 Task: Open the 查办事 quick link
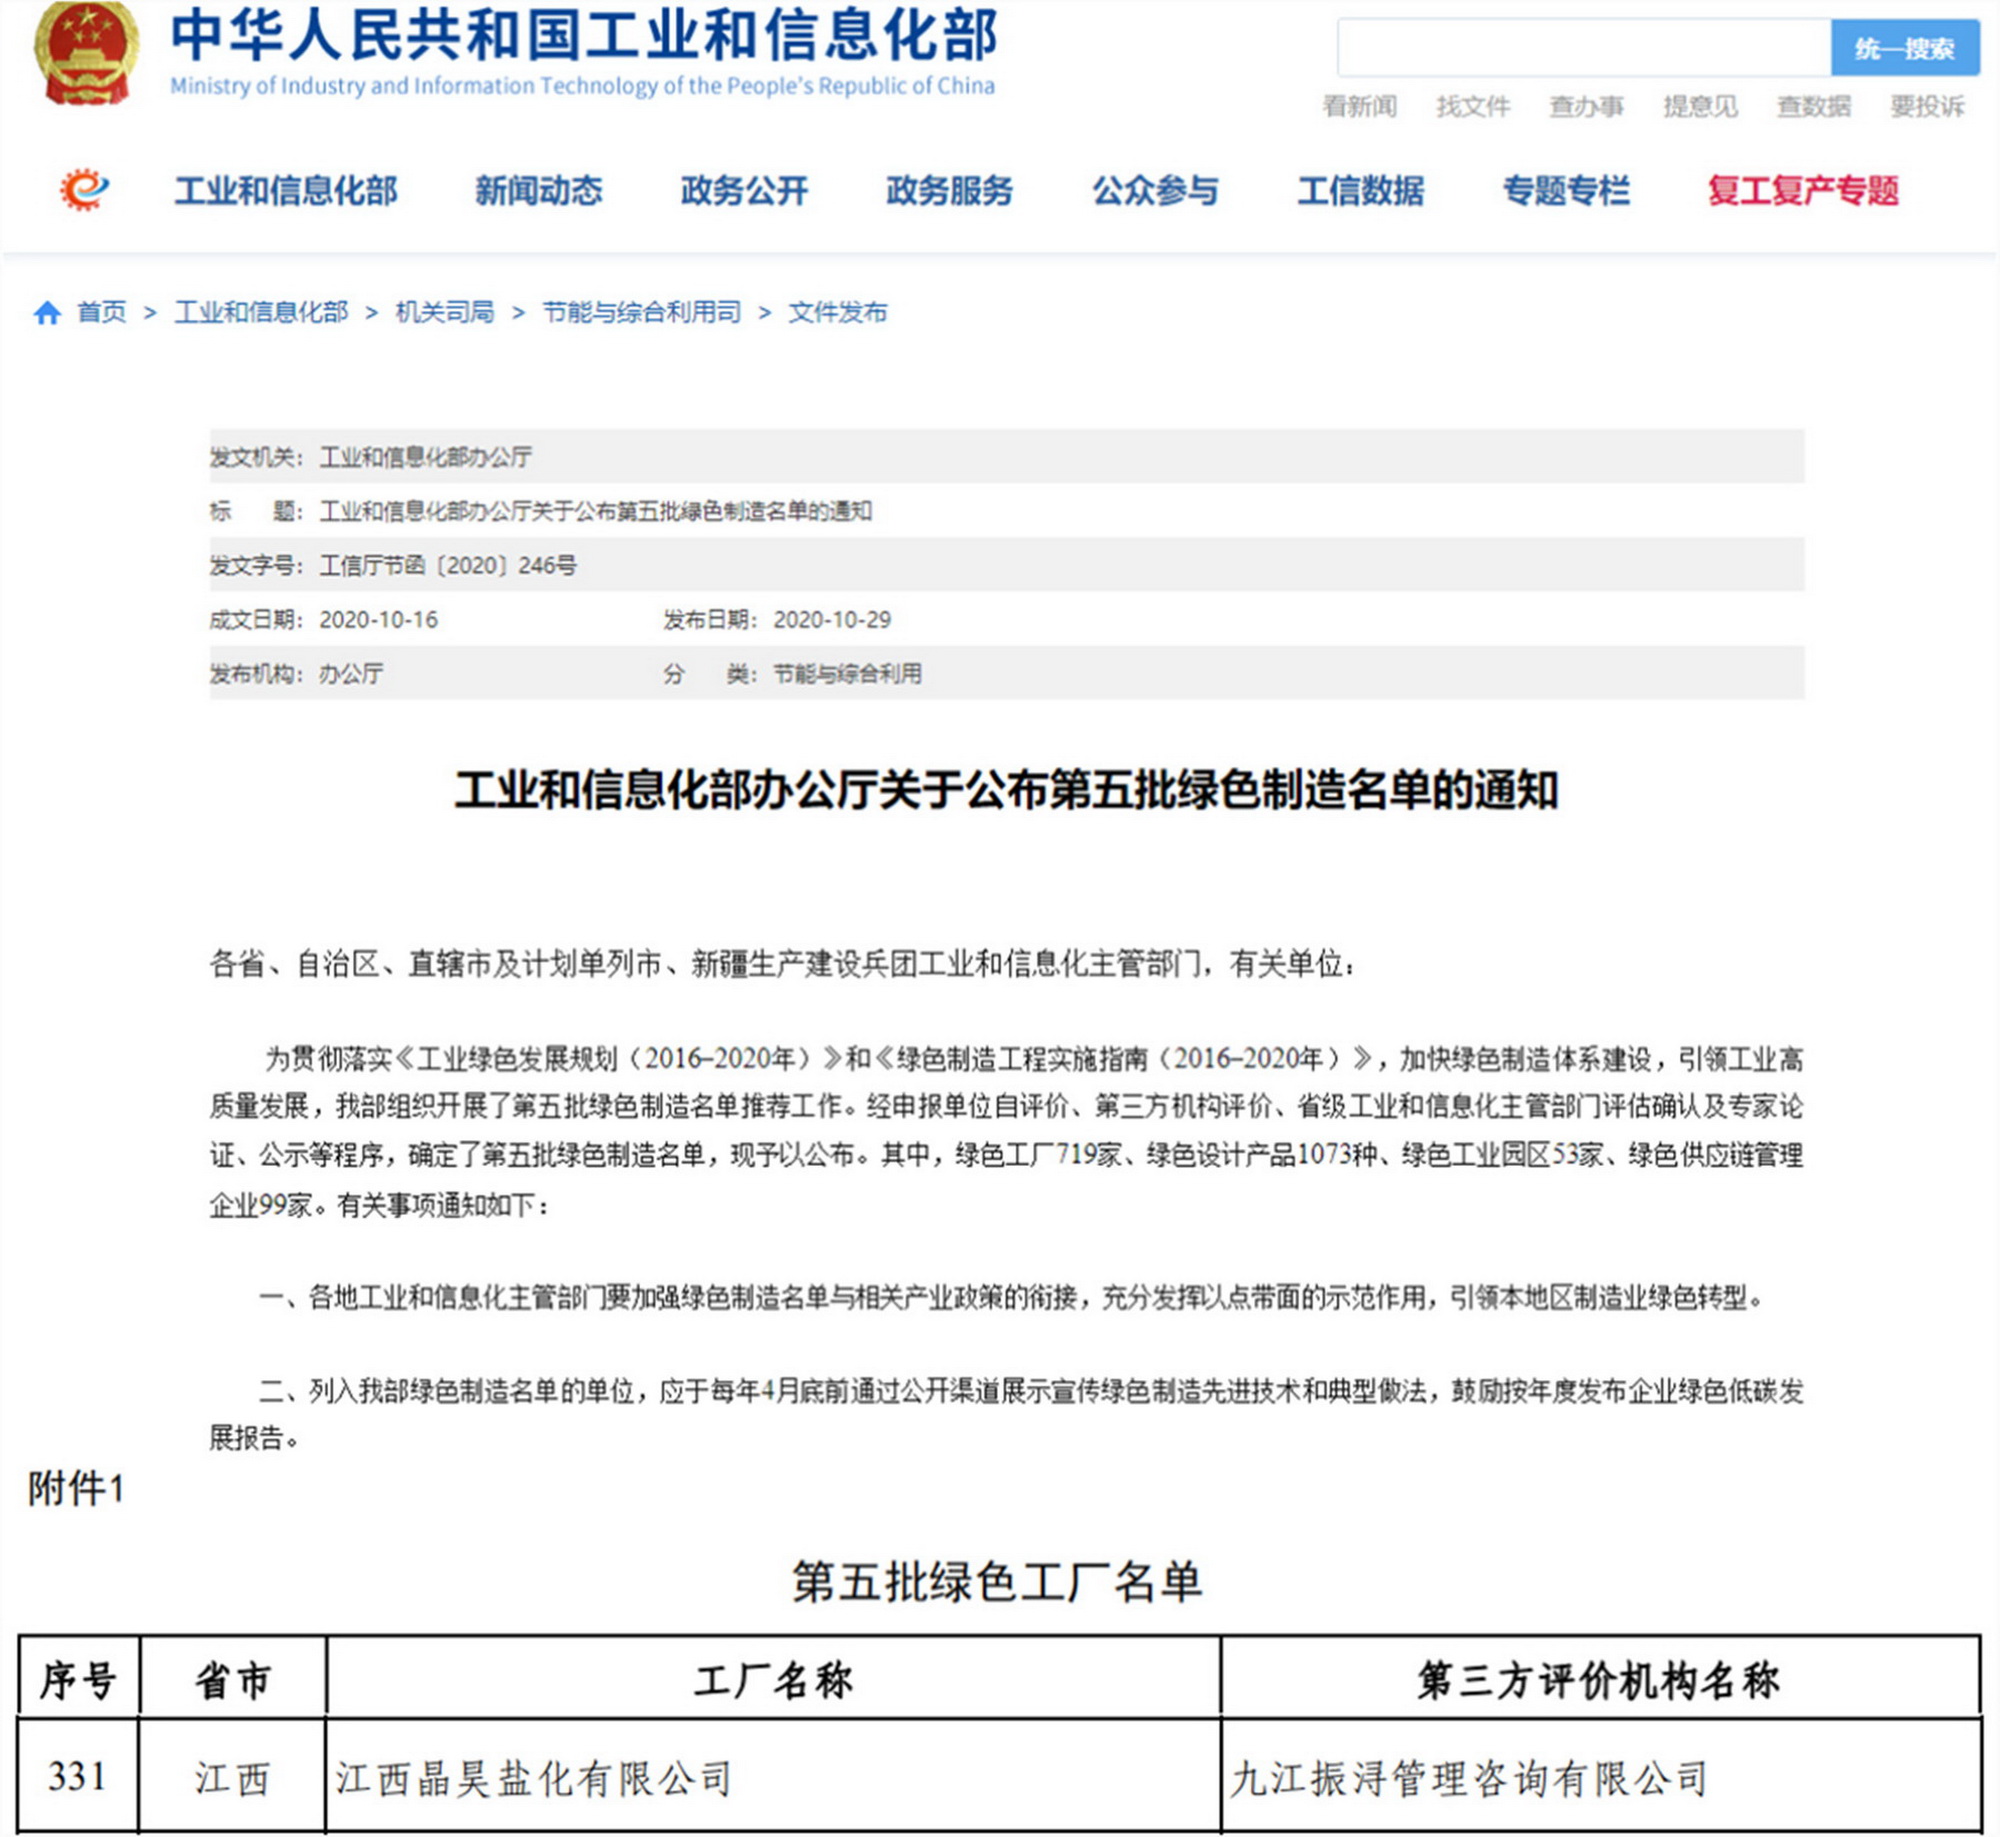(x=1586, y=106)
